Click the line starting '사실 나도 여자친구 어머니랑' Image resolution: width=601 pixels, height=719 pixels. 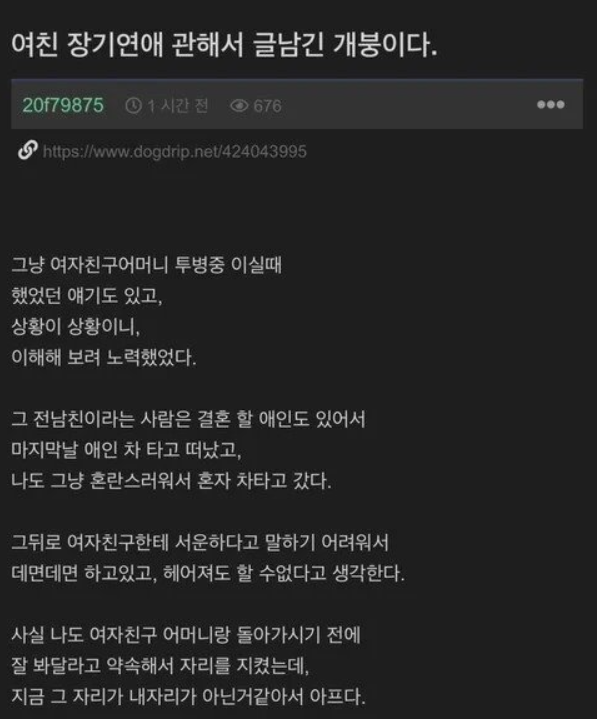(x=186, y=635)
